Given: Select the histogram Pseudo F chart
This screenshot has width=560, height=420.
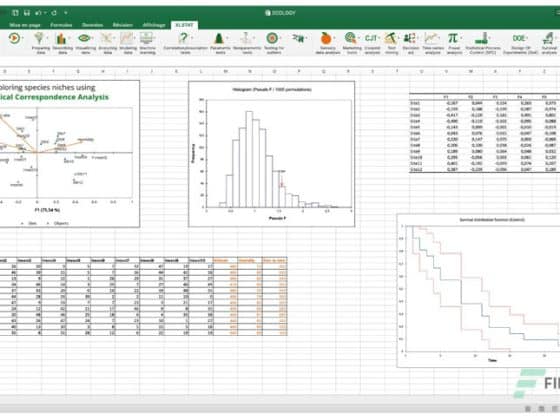Looking at the screenshot, I should pos(271,154).
